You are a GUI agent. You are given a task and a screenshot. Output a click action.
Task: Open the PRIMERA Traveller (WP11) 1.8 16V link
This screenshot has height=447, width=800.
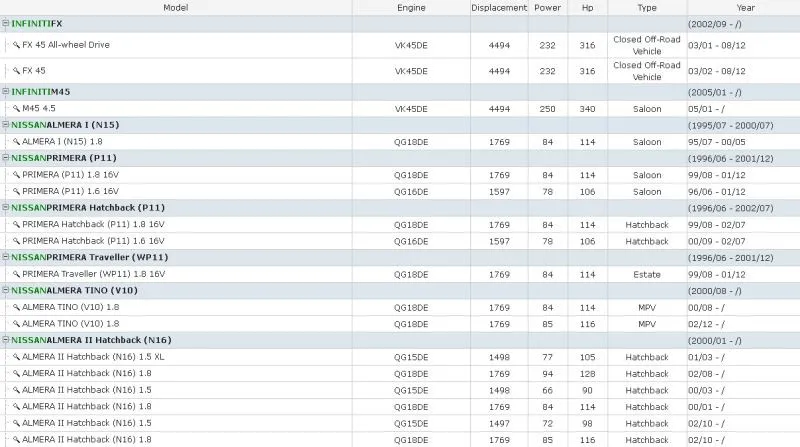pos(94,274)
